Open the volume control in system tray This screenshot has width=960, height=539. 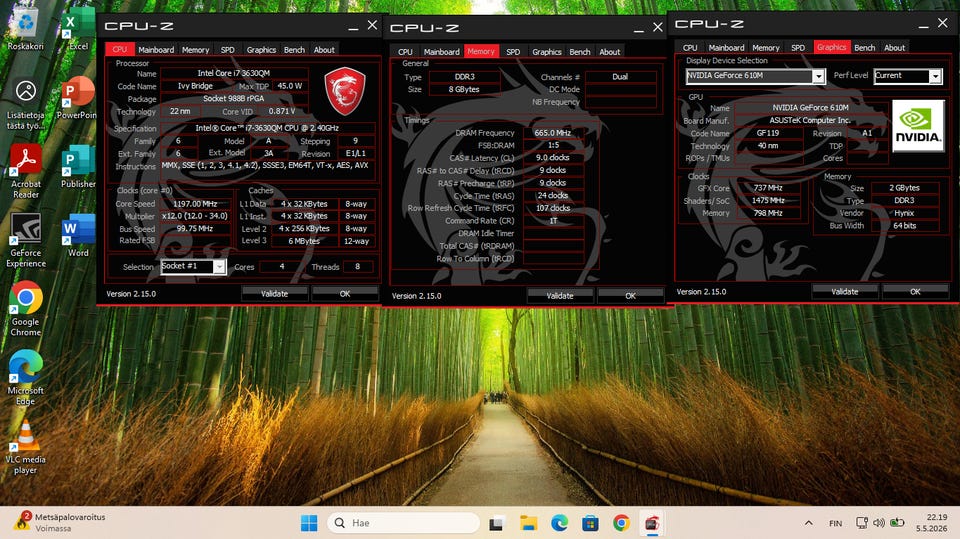point(879,523)
